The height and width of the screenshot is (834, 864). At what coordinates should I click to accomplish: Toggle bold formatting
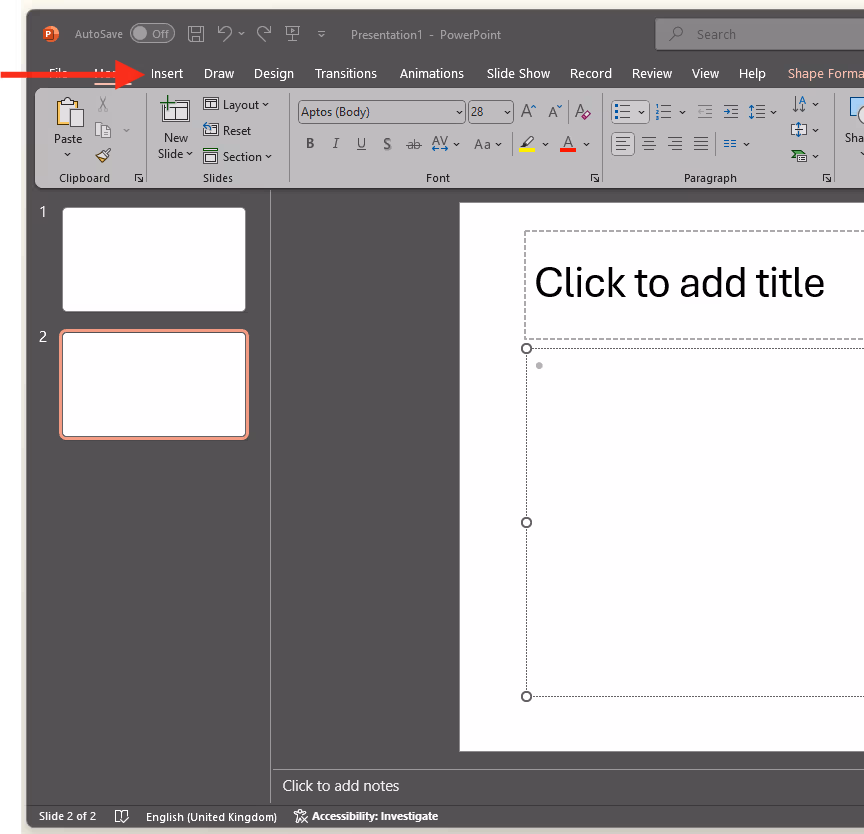[310, 144]
